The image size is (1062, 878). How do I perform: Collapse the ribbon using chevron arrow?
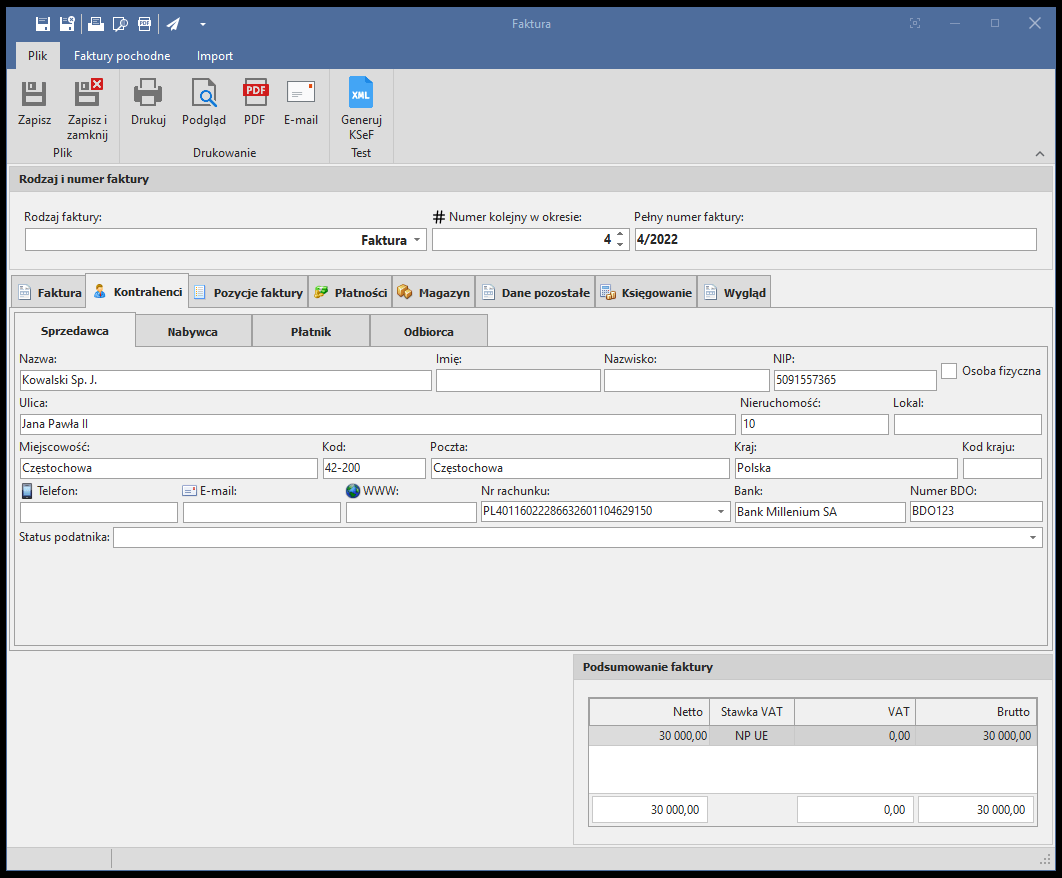1040,154
